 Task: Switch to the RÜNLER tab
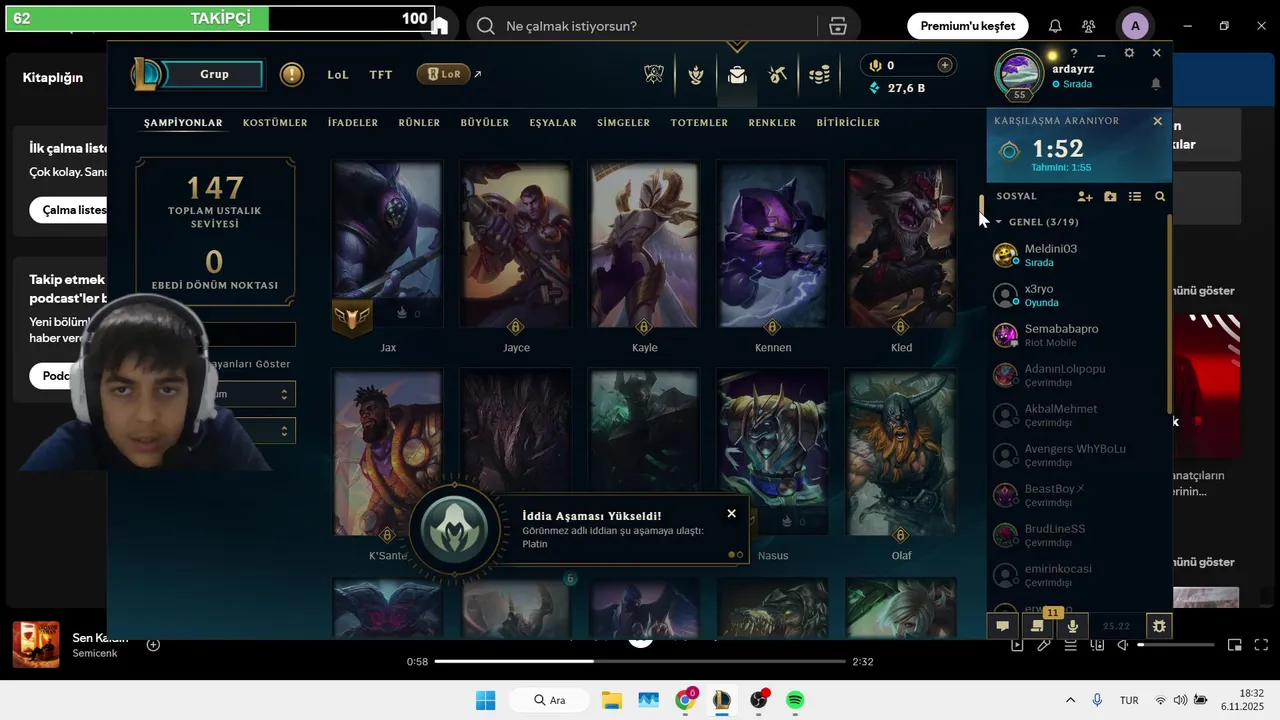pos(419,123)
